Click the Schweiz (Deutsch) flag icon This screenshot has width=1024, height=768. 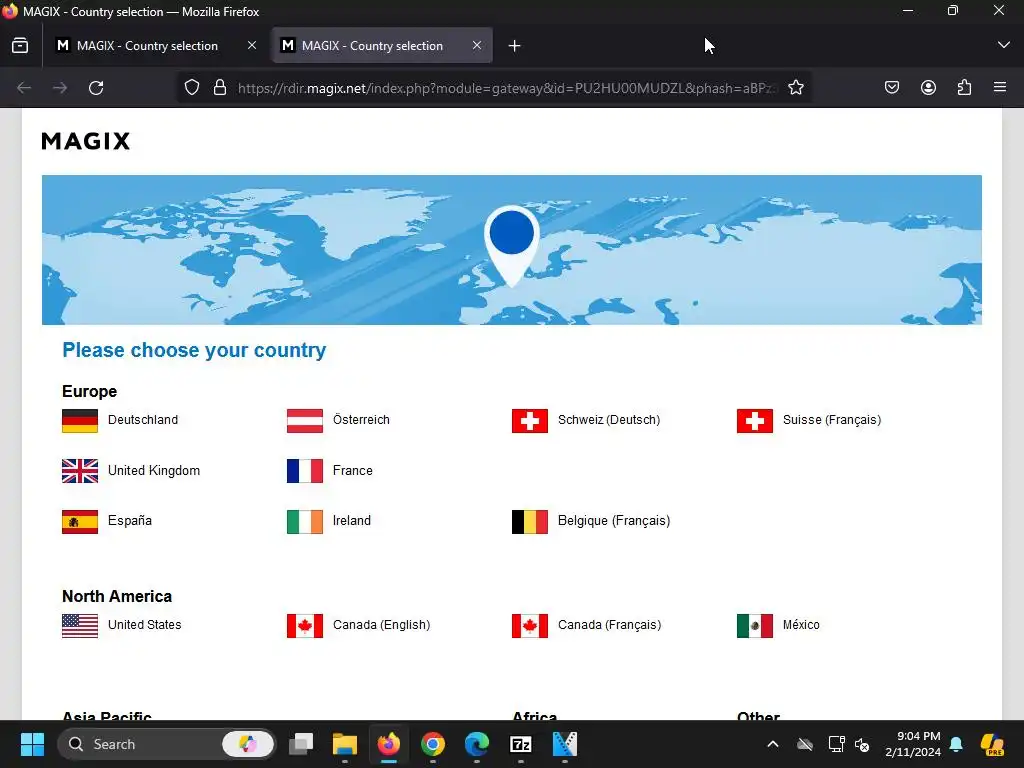pyautogui.click(x=530, y=421)
